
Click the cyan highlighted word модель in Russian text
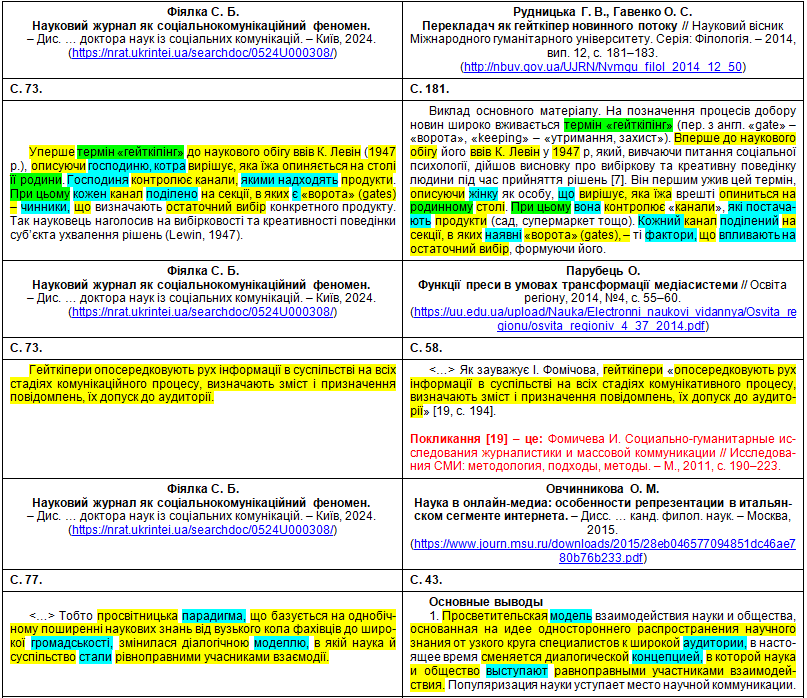point(570,616)
